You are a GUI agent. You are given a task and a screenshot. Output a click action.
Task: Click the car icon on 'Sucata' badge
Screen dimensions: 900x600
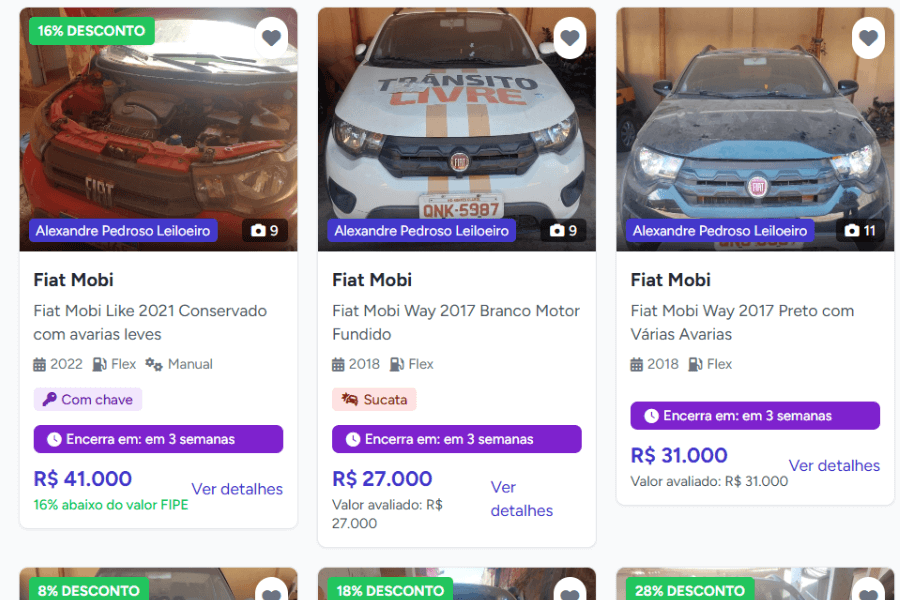(349, 399)
